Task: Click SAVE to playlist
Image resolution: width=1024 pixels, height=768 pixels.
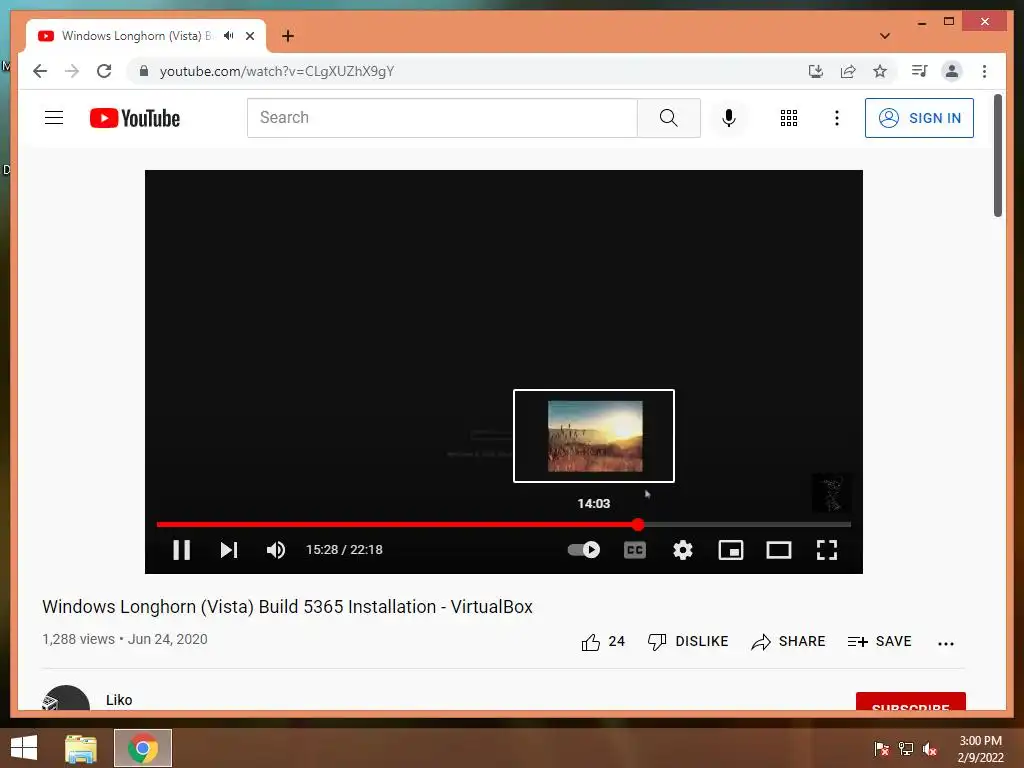Action: pos(880,642)
